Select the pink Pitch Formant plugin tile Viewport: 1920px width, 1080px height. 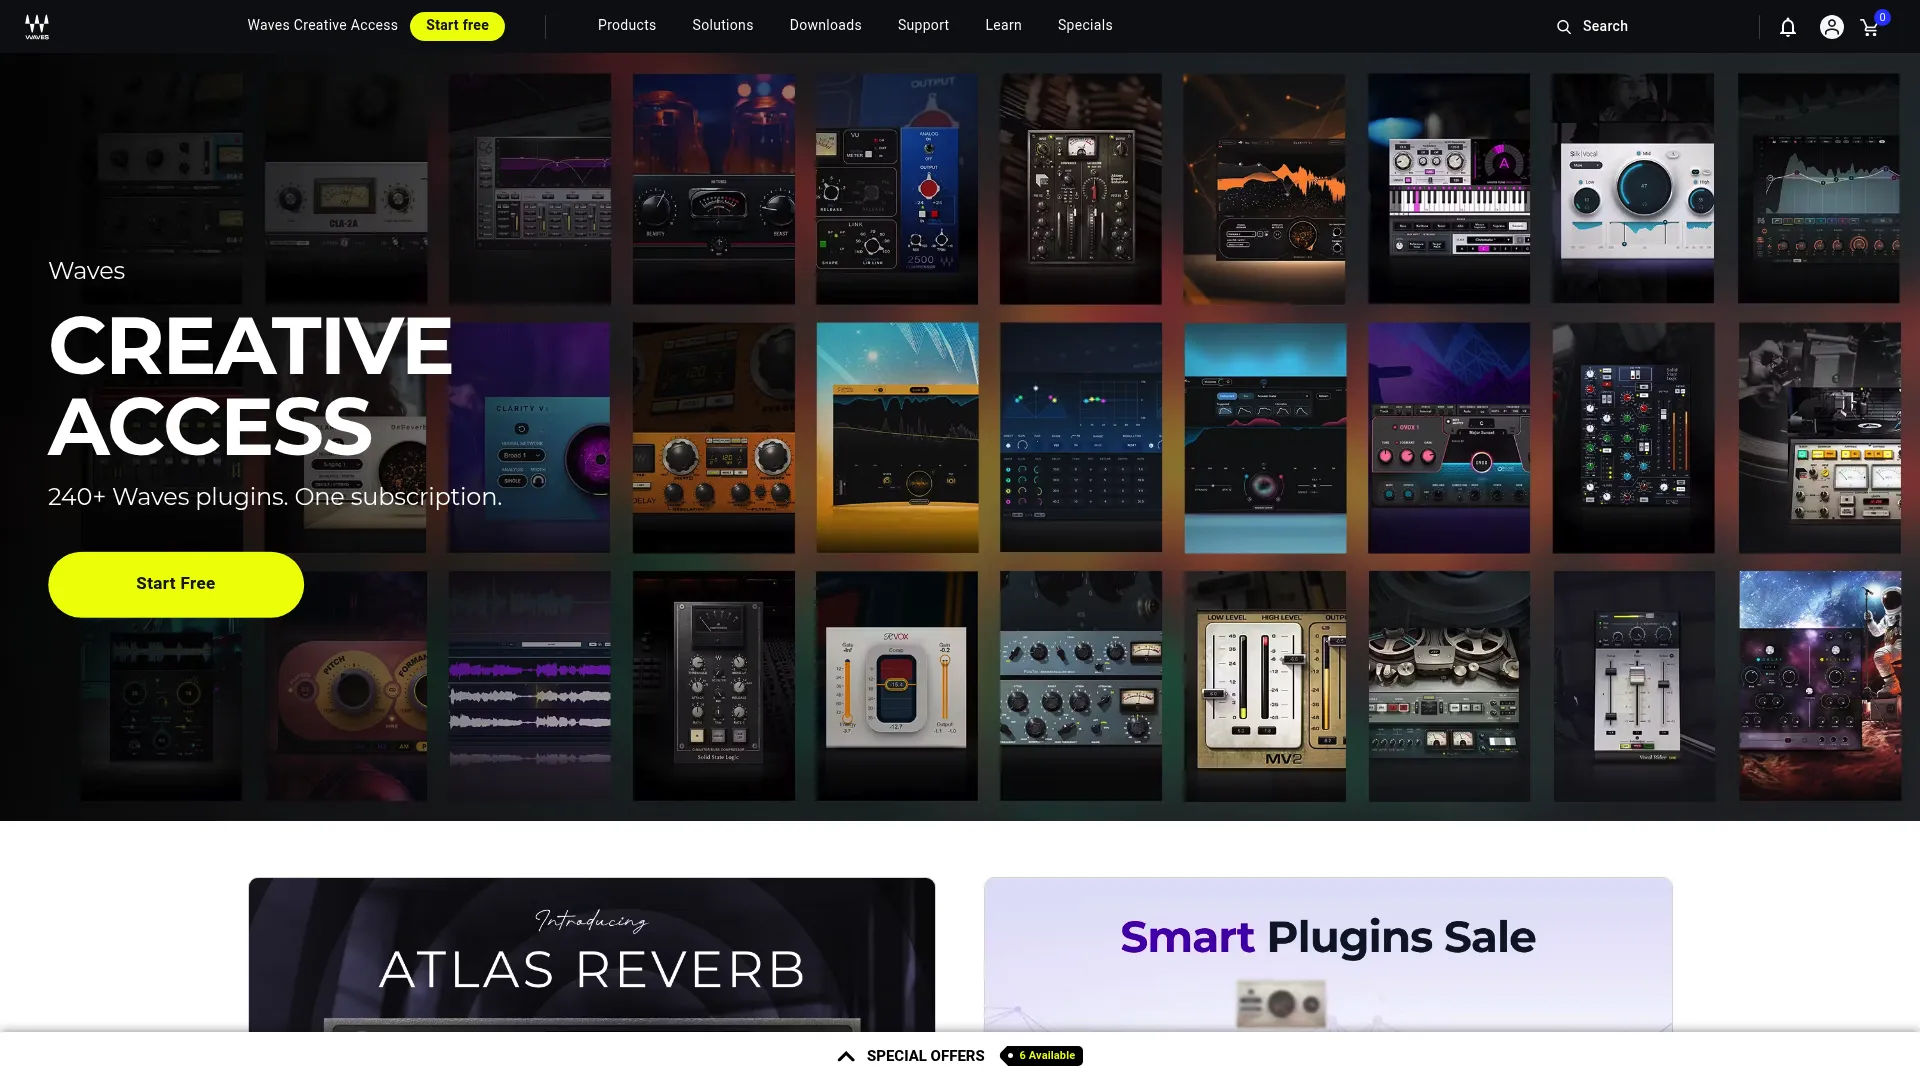[x=346, y=686]
